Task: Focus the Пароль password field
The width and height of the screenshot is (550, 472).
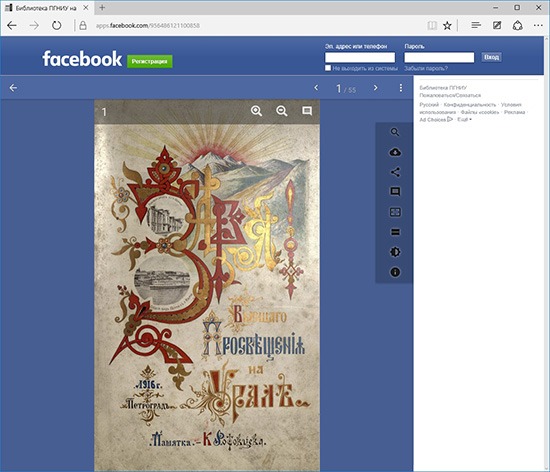Action: 439,57
